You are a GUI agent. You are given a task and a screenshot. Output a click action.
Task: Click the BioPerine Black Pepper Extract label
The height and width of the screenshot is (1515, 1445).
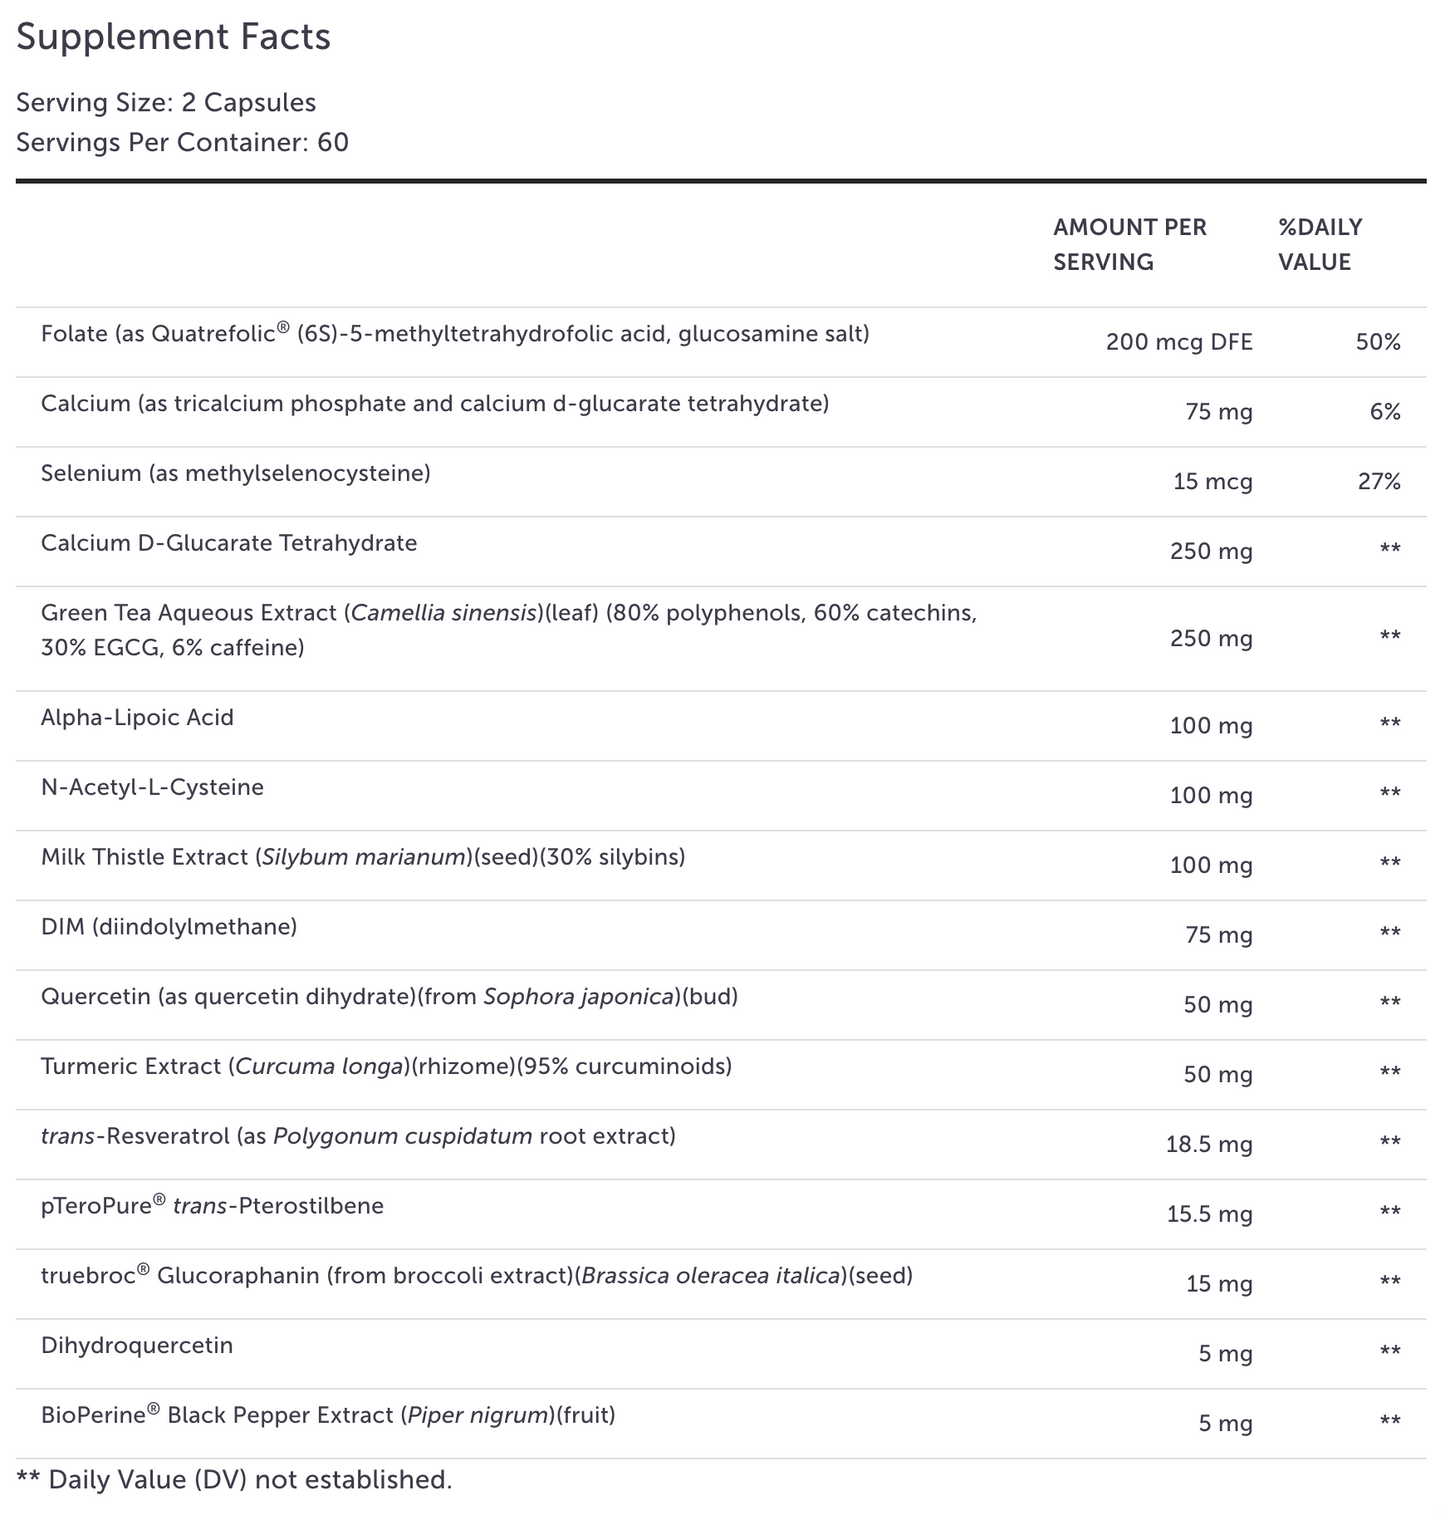pyautogui.click(x=328, y=1416)
